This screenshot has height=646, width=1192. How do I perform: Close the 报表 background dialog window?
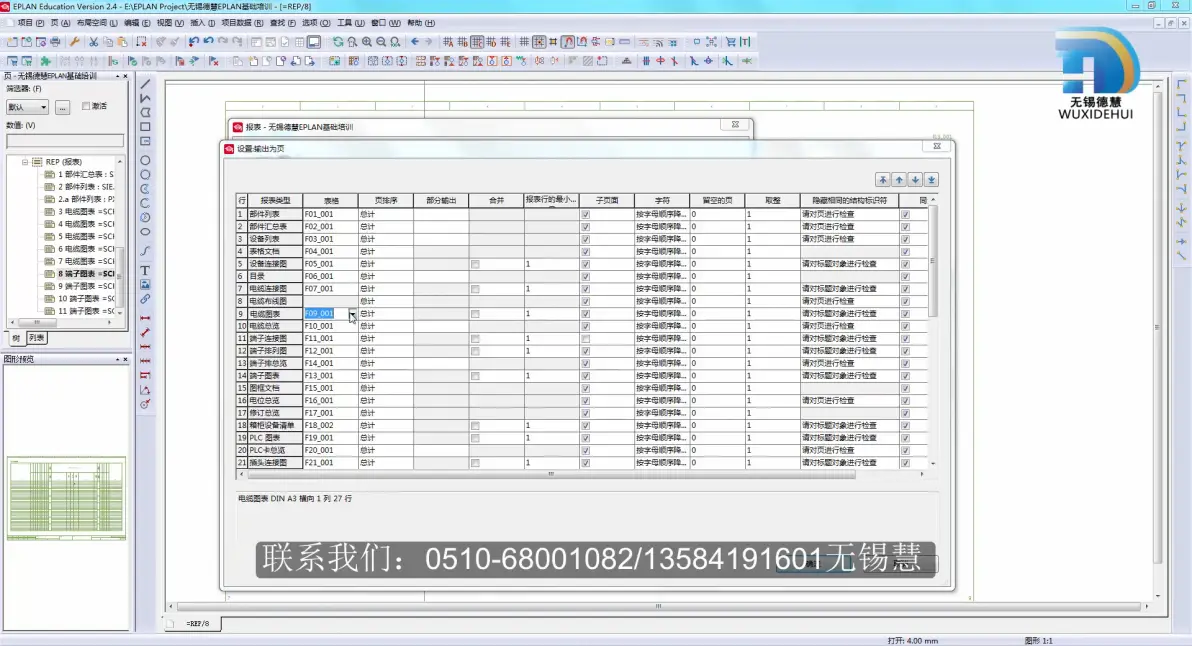click(x=735, y=125)
